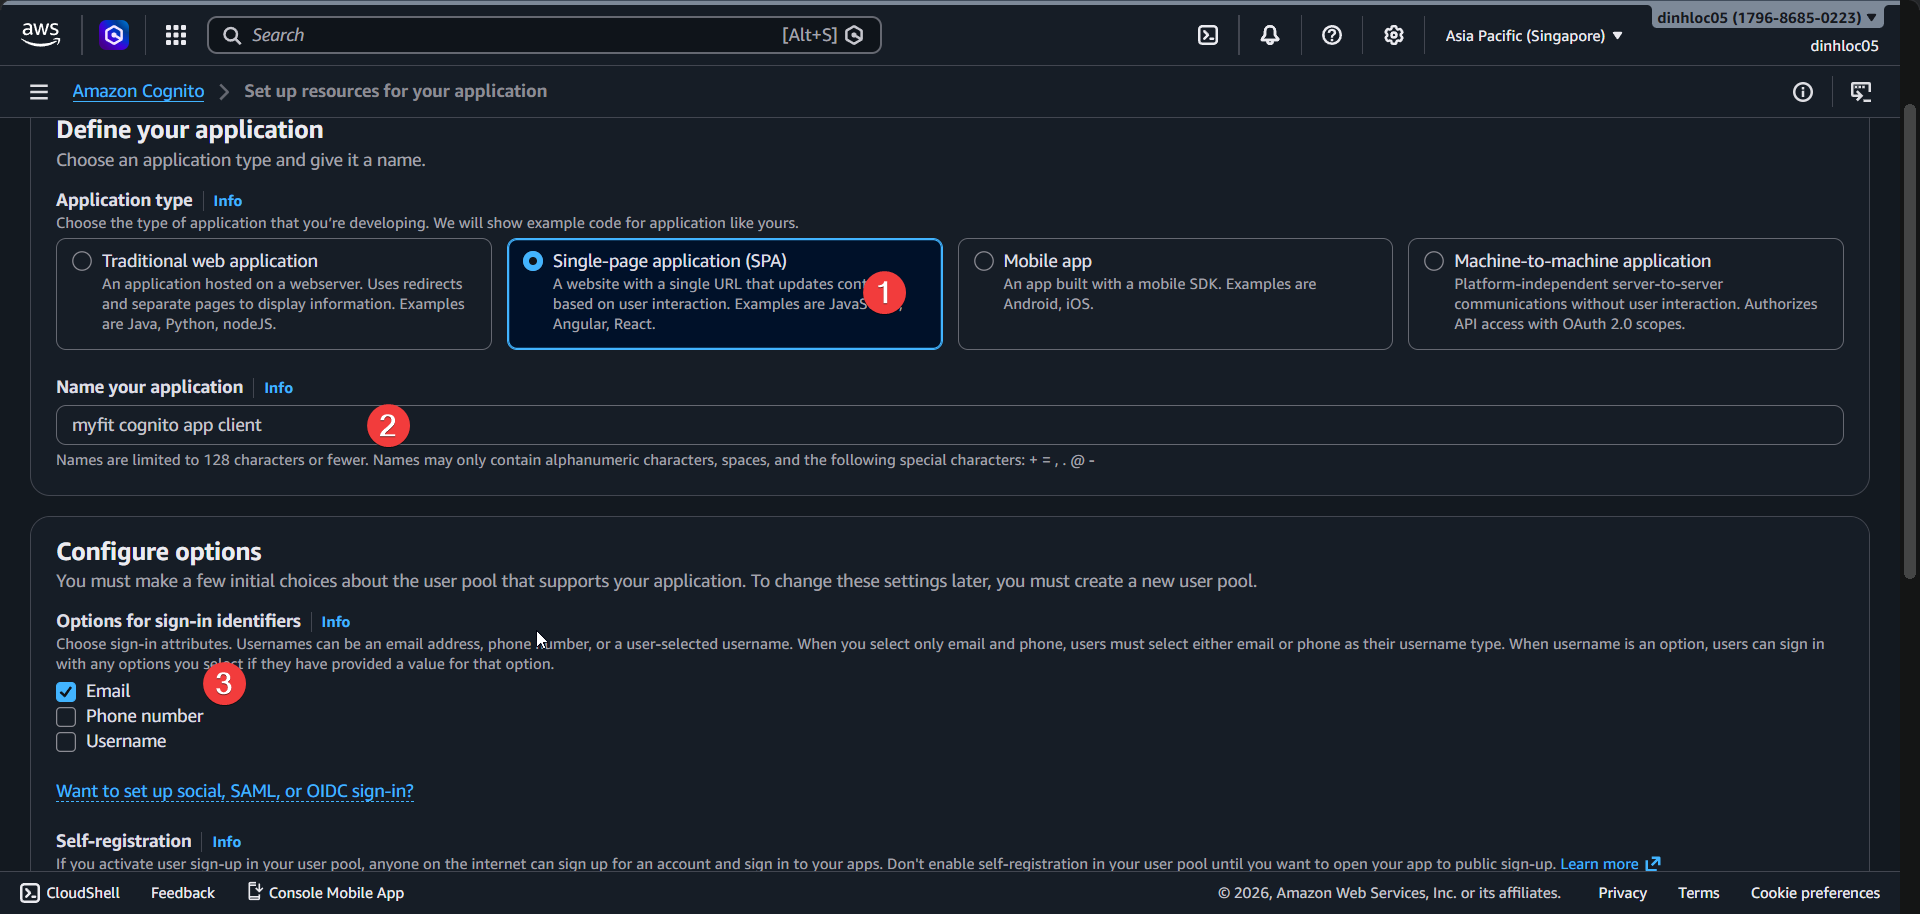Open the AWS services grid launcher

click(x=175, y=35)
